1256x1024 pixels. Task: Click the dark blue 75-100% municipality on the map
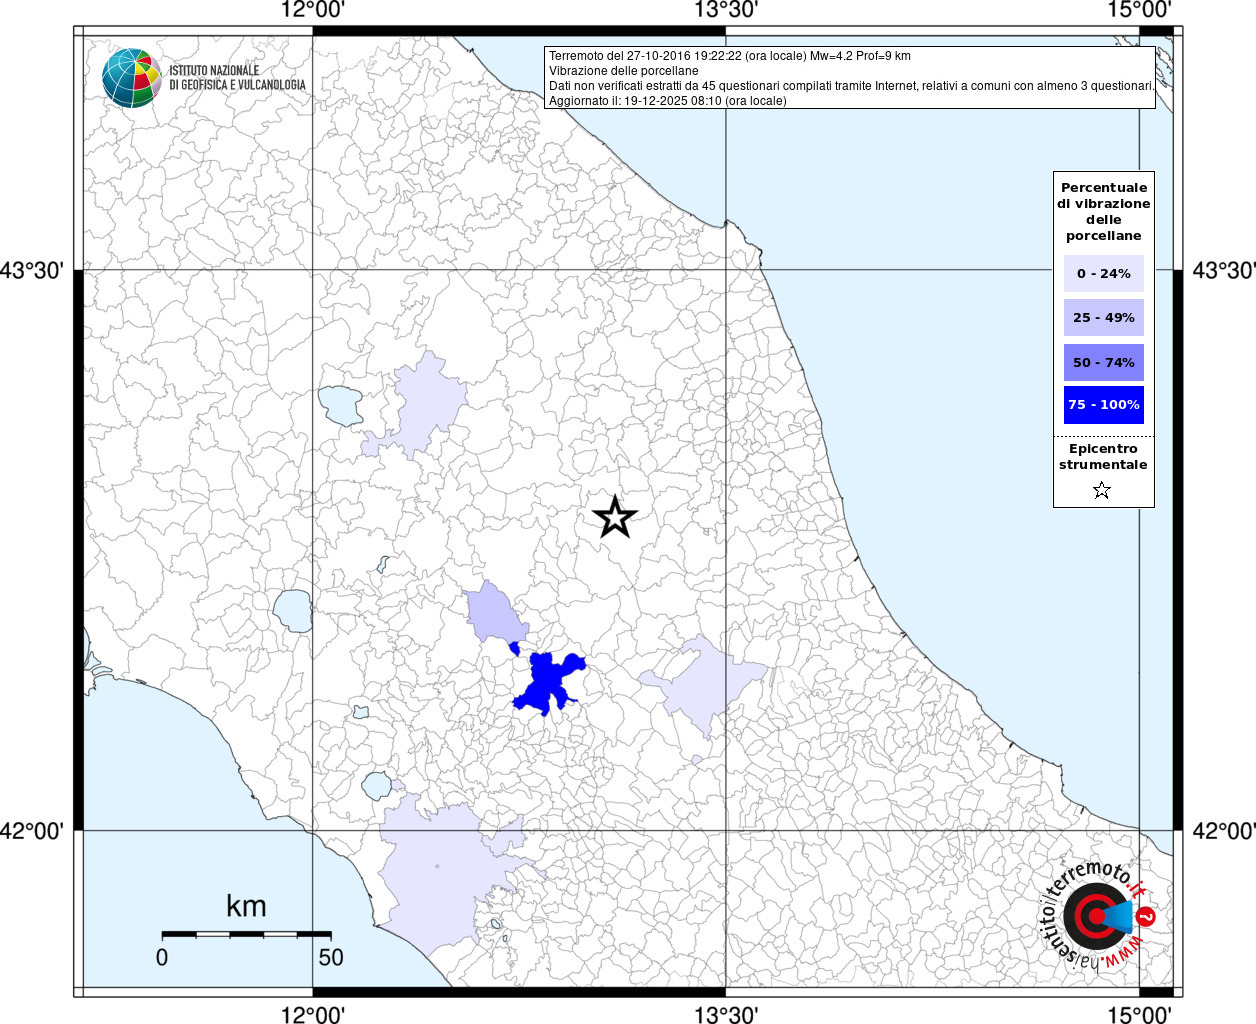(x=547, y=682)
